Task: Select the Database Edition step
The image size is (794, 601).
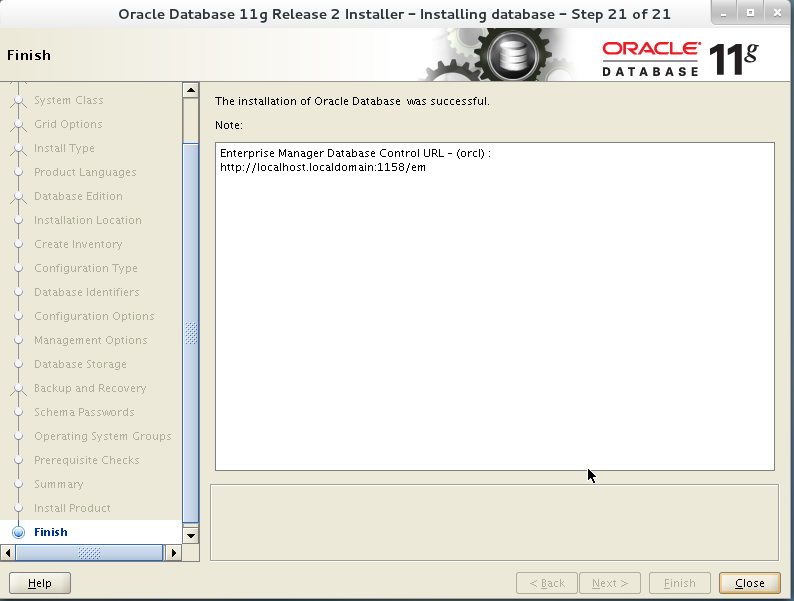Action: click(x=78, y=196)
